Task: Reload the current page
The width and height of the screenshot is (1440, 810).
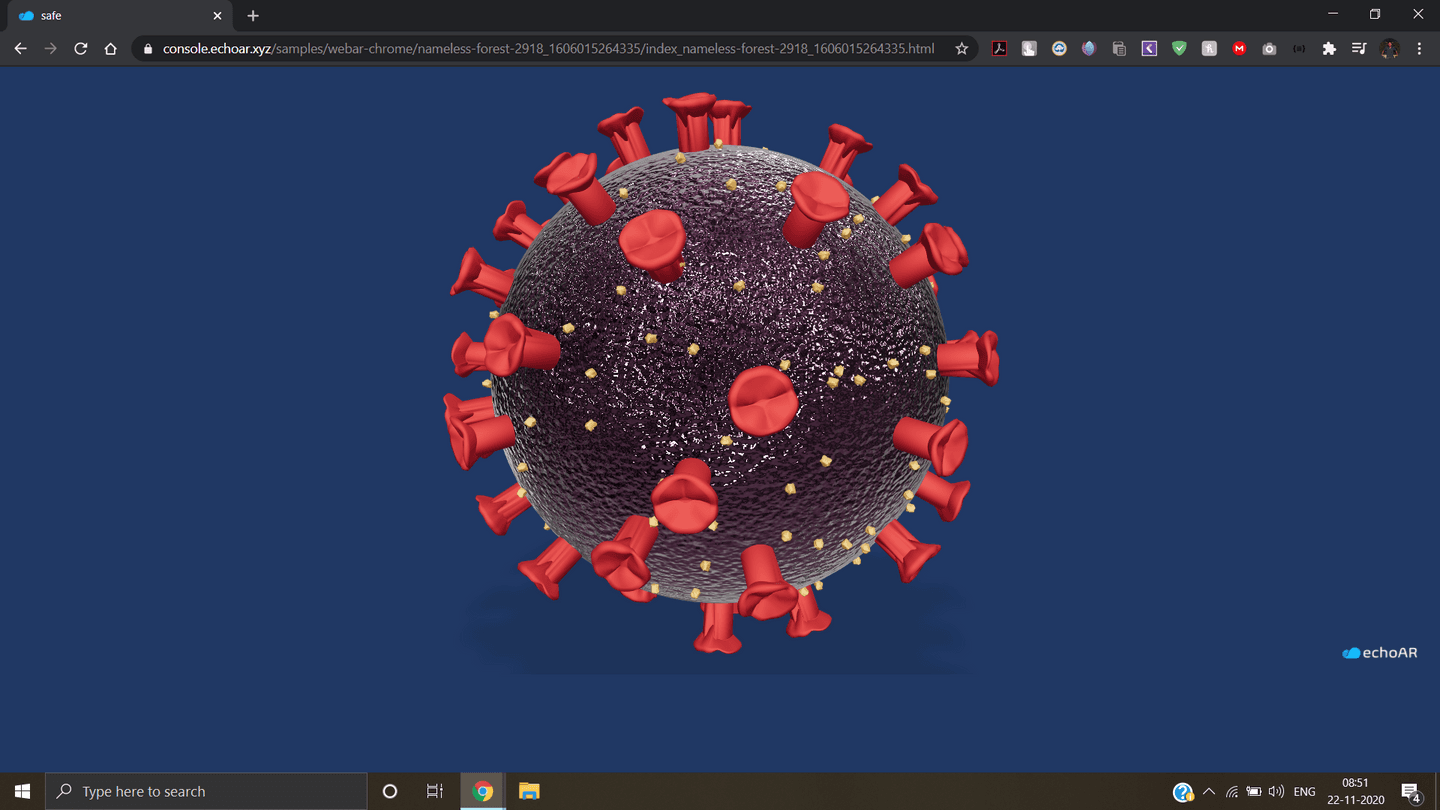Action: [80, 48]
